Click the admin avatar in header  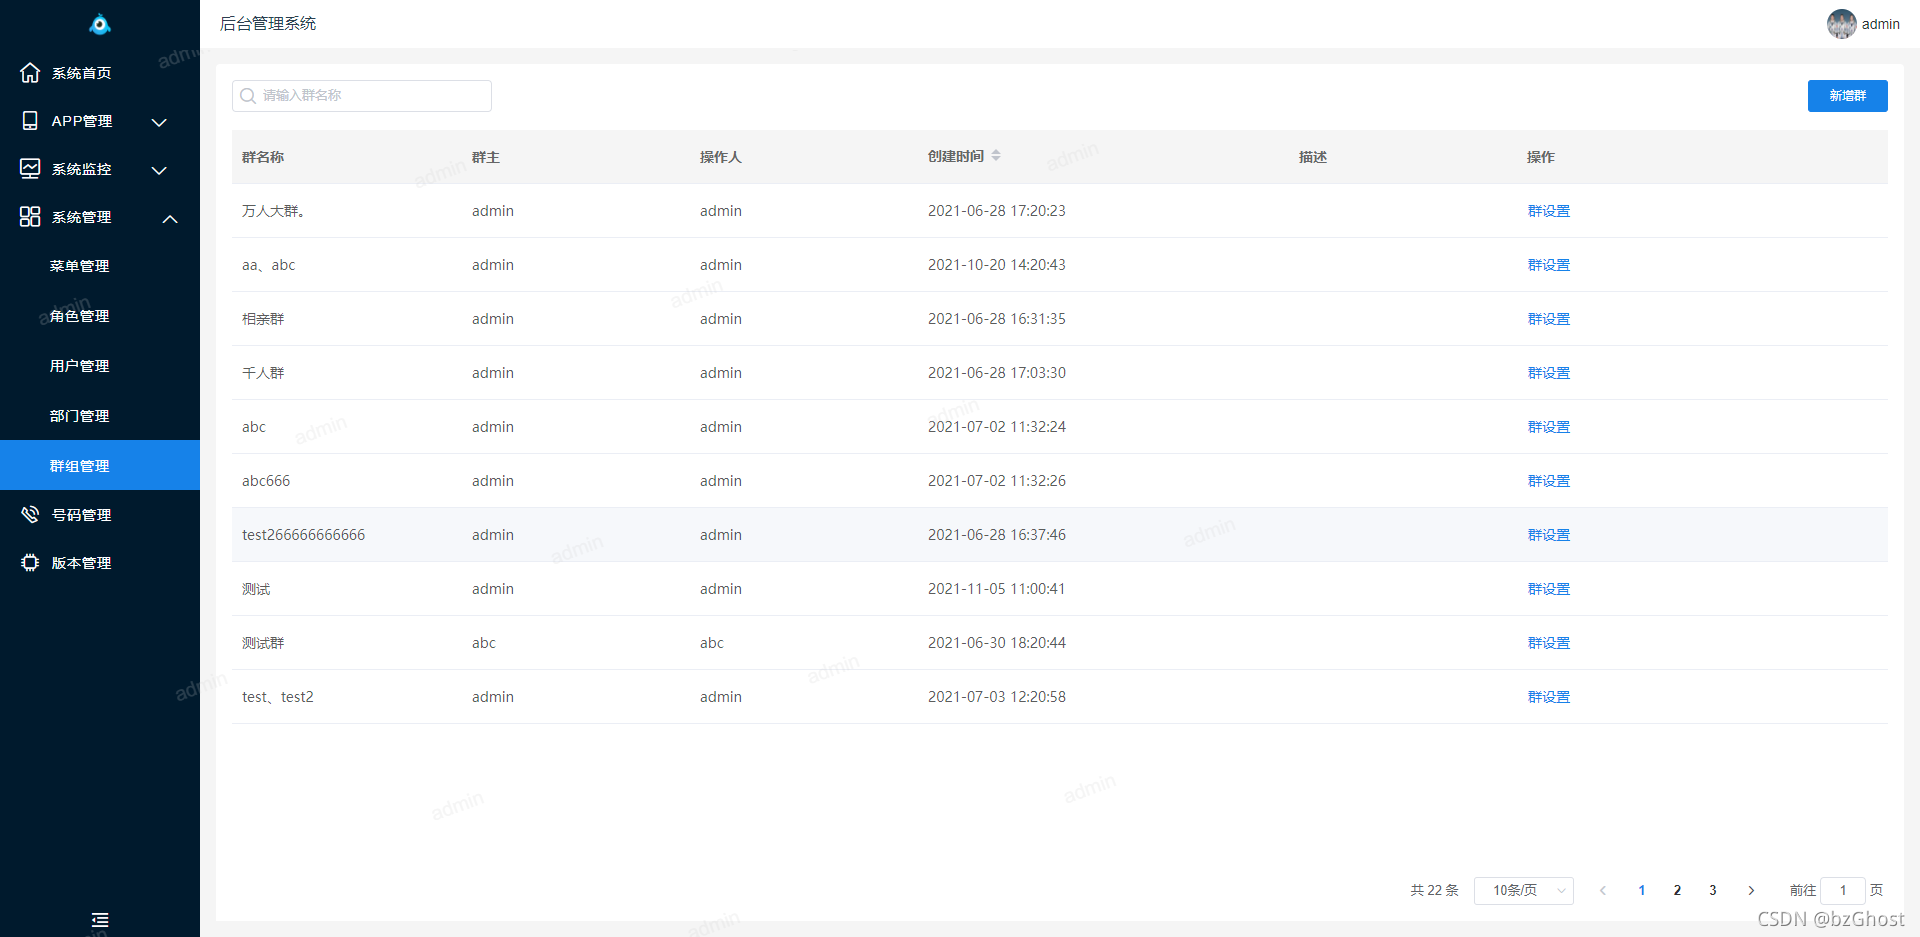click(1841, 24)
